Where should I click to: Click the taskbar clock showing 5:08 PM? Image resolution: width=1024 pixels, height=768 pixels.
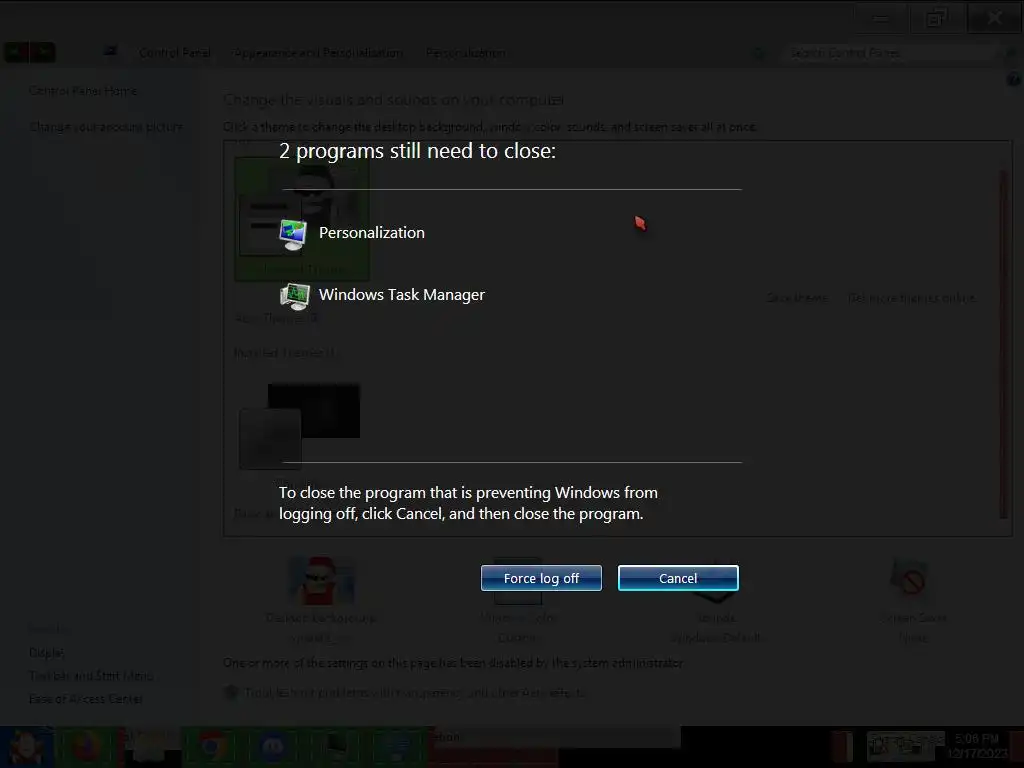[978, 746]
